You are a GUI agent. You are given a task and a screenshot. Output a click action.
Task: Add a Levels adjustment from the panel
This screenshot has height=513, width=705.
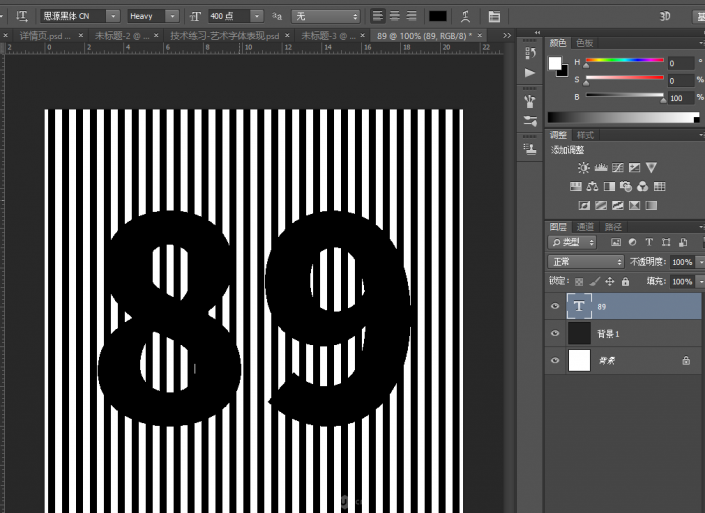pyautogui.click(x=600, y=168)
